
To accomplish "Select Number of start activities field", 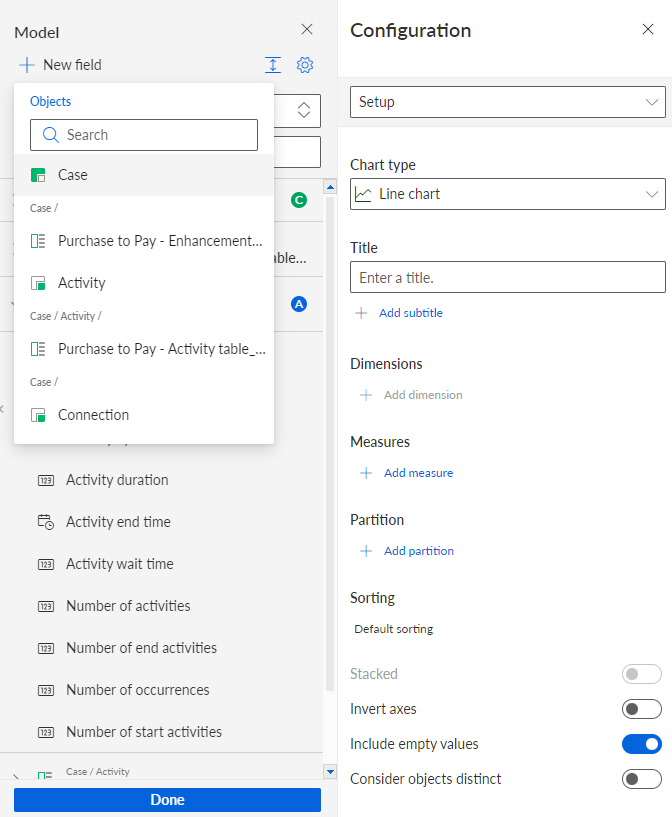I will coord(144,733).
